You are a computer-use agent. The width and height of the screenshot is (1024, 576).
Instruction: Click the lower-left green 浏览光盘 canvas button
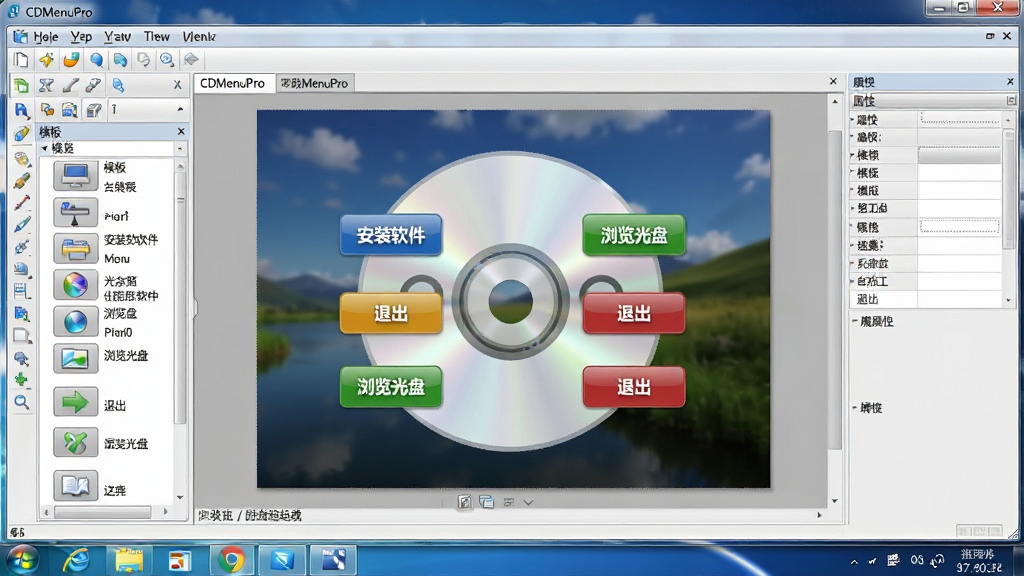click(391, 387)
